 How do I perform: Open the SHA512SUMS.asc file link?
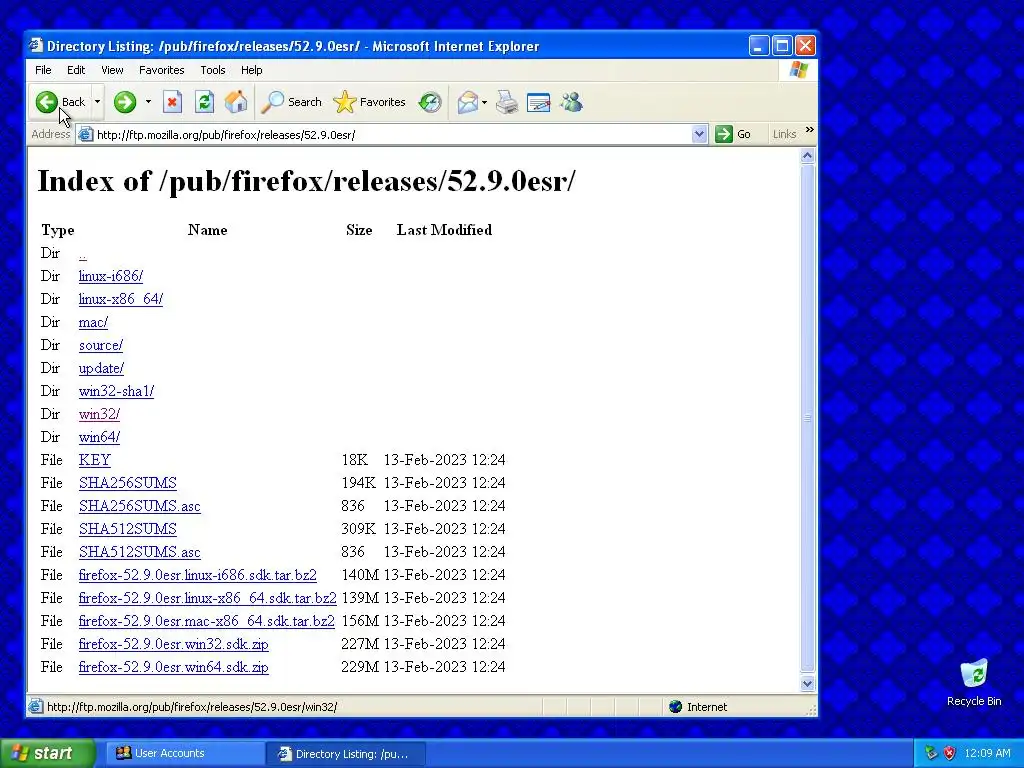(140, 552)
